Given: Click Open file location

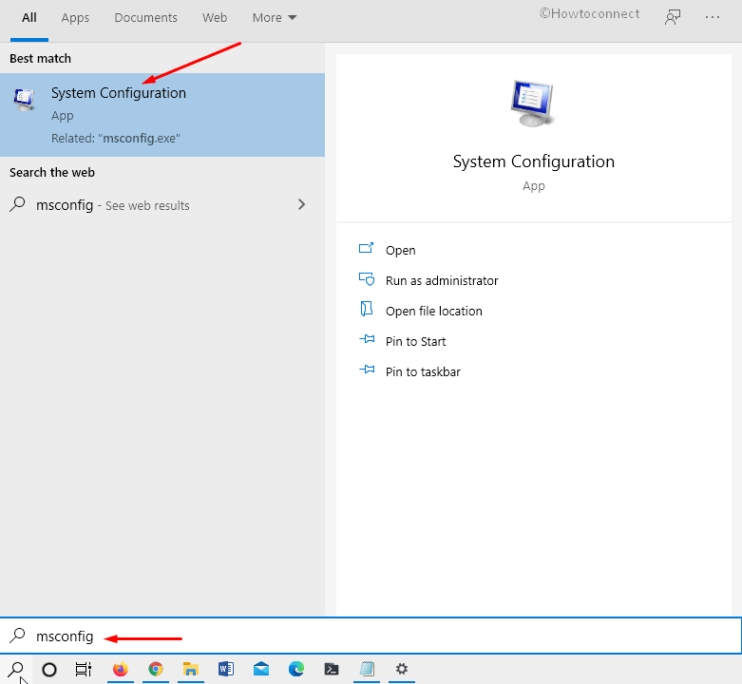Looking at the screenshot, I should click(x=433, y=311).
